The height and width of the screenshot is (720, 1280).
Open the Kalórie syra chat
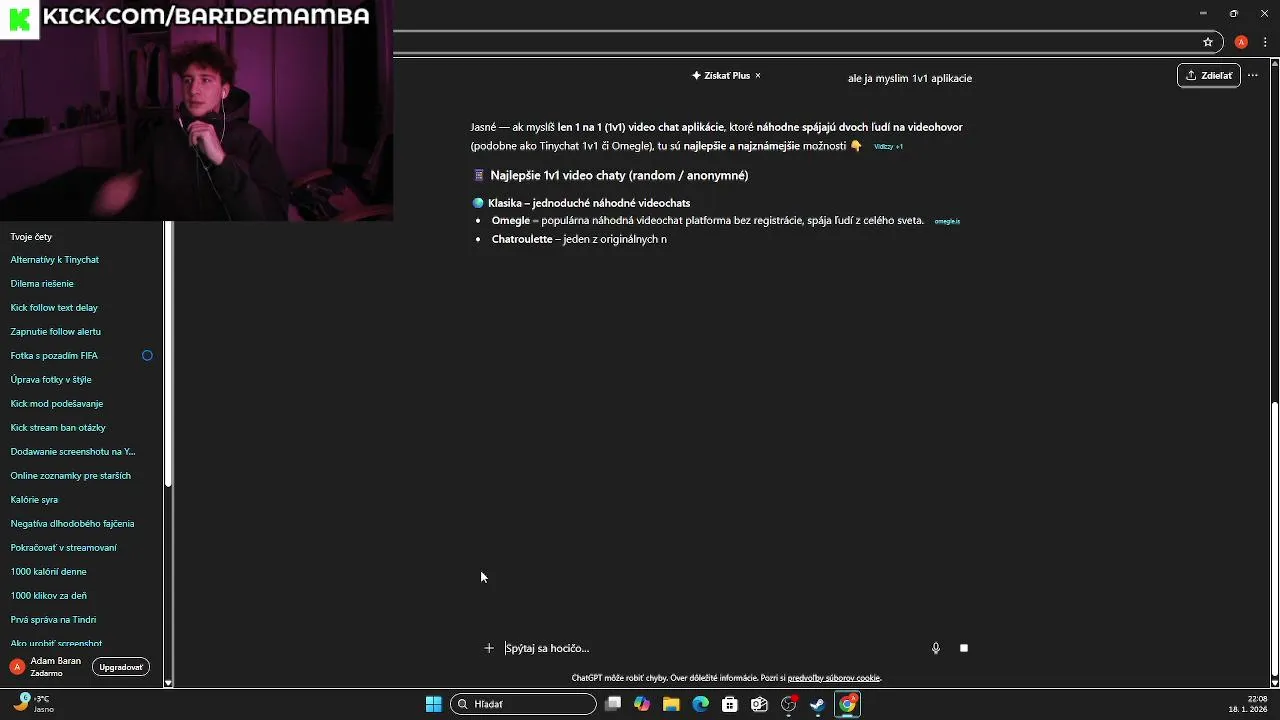tap(34, 500)
